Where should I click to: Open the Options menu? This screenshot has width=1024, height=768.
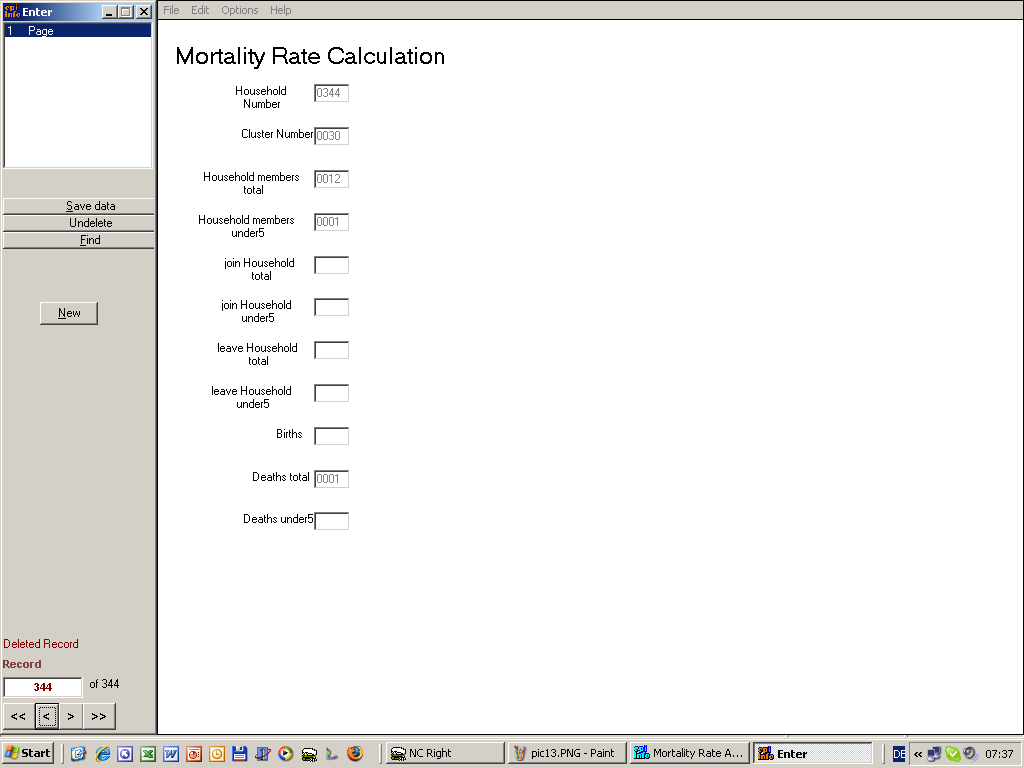(x=239, y=10)
